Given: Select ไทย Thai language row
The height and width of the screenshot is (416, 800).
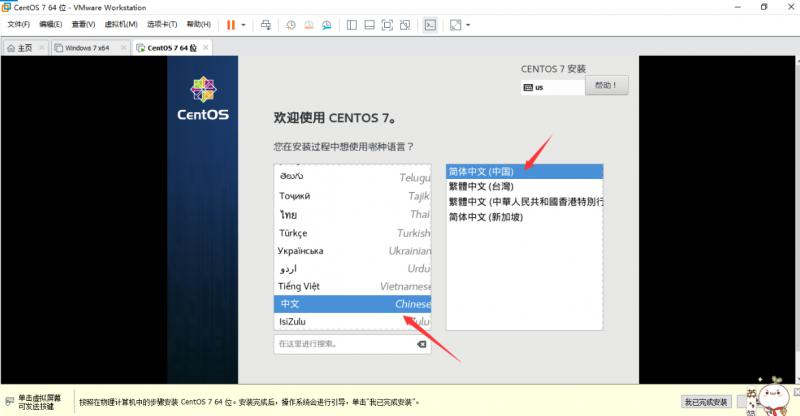Looking at the screenshot, I should click(353, 214).
